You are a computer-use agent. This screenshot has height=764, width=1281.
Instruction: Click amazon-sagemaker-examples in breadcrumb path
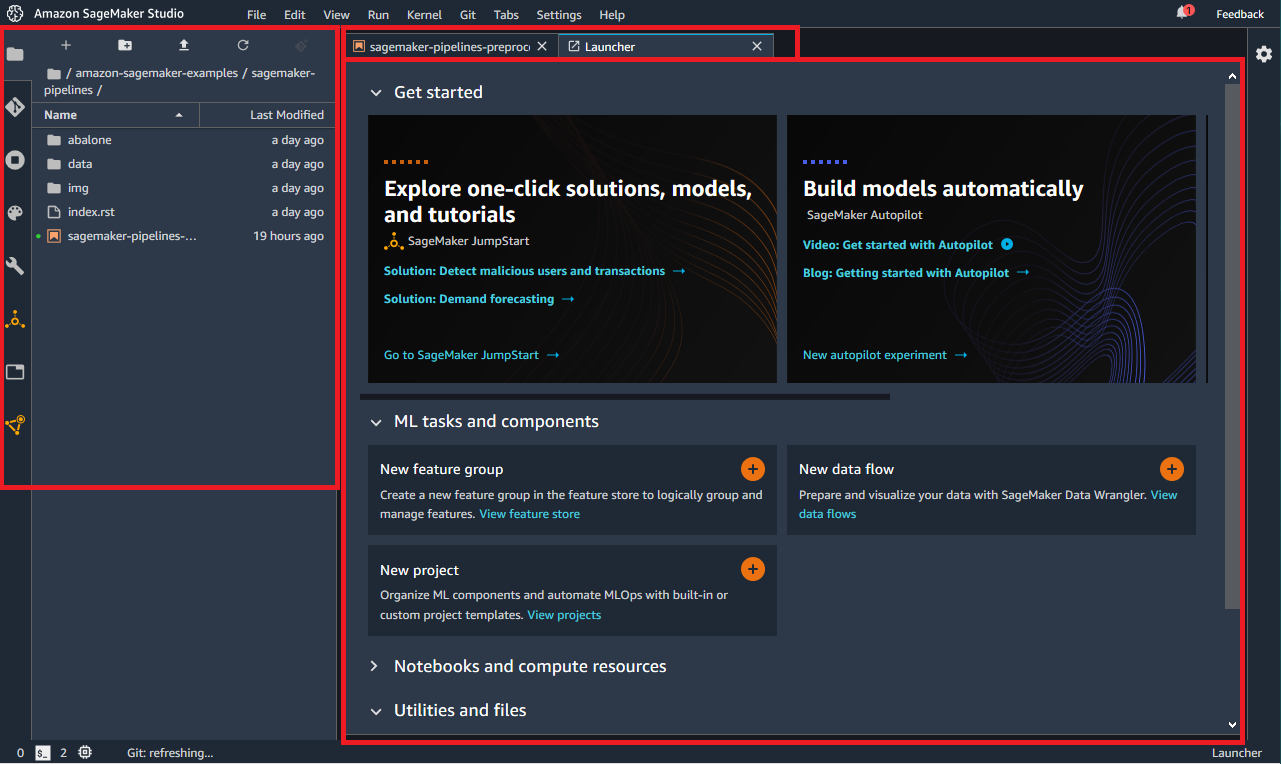click(157, 73)
